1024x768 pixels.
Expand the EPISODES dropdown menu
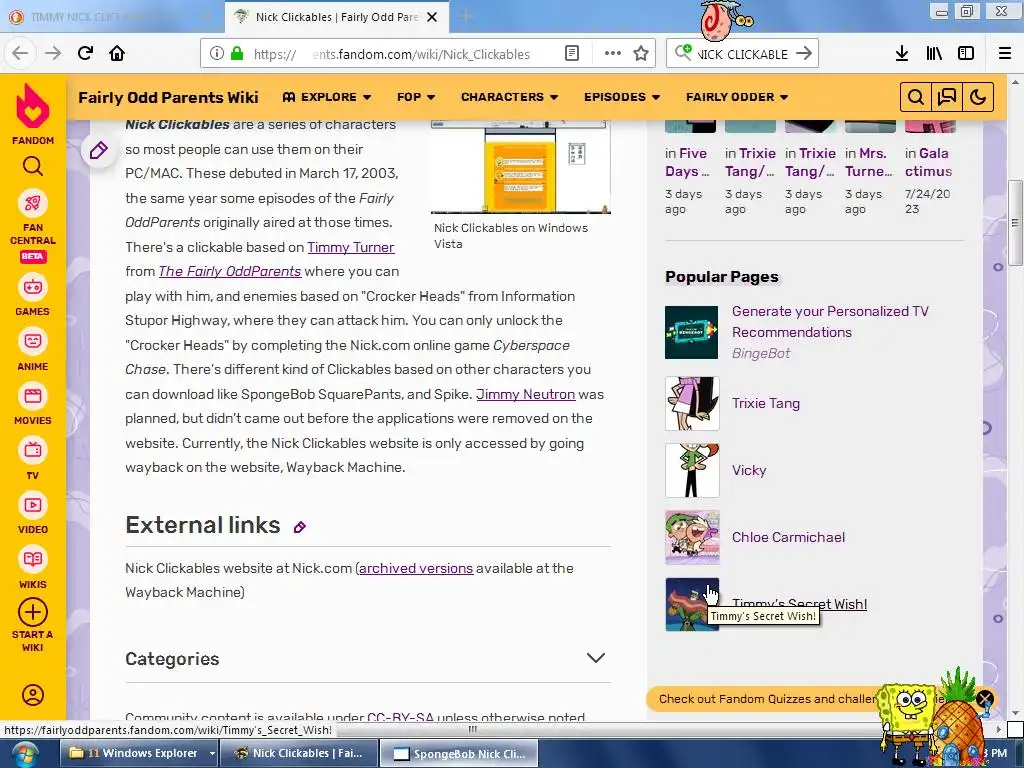click(622, 97)
